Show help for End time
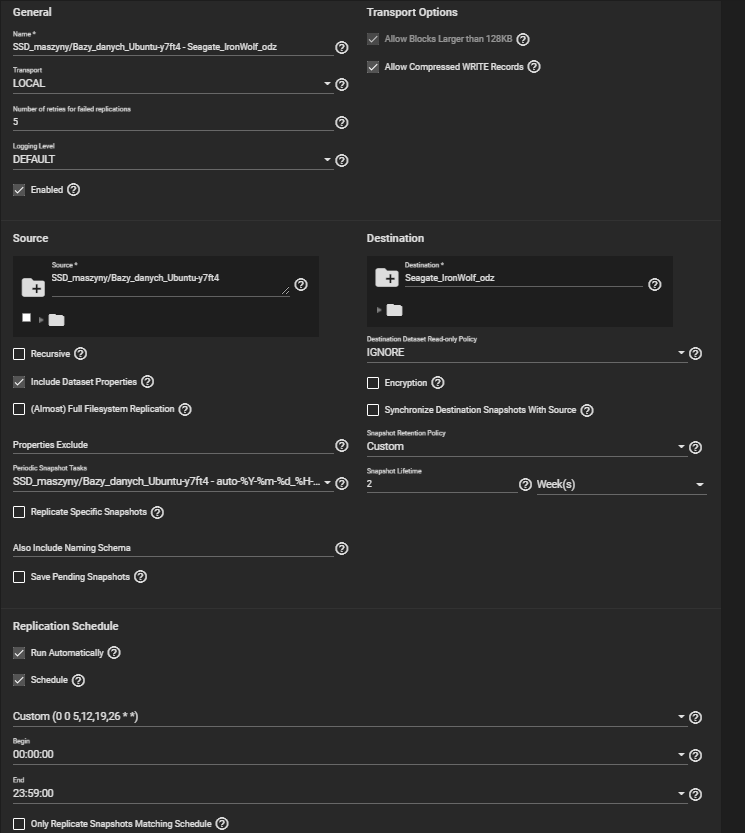The image size is (745, 833). (695, 794)
